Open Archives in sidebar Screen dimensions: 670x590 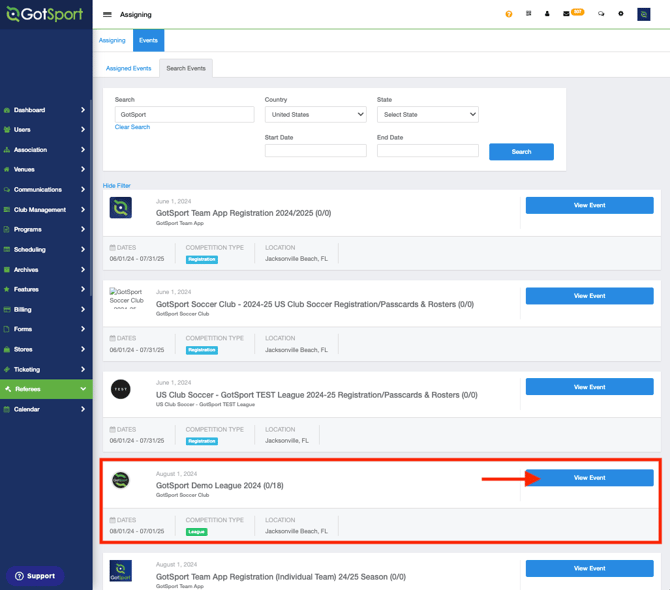click(x=26, y=270)
